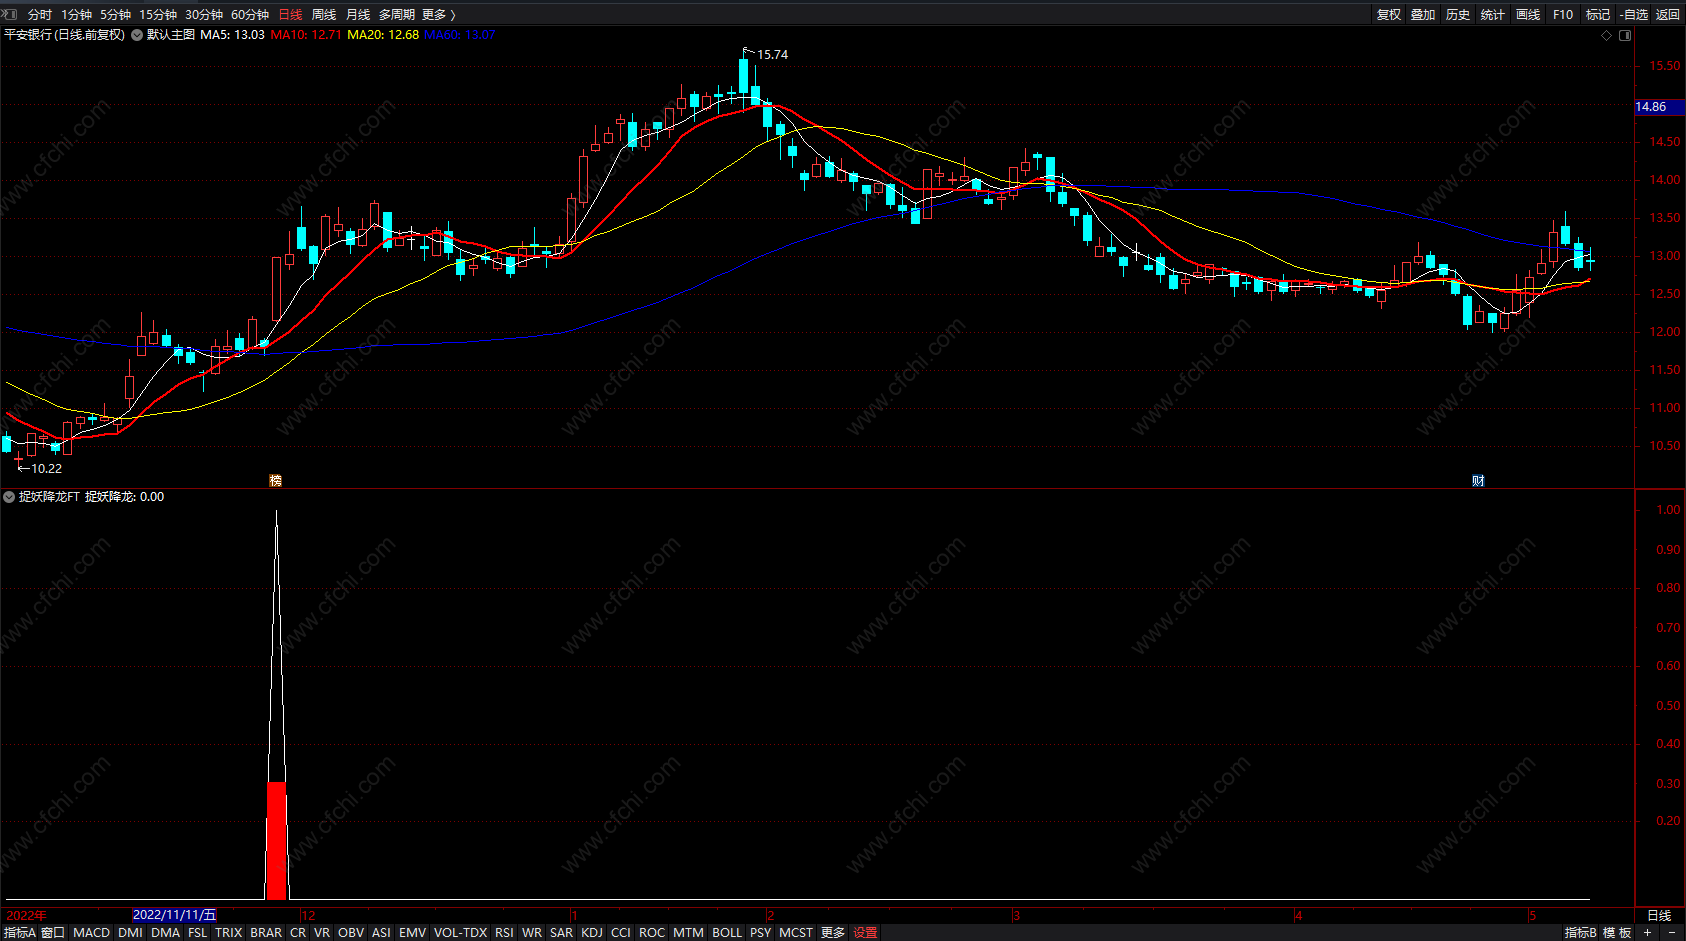Image resolution: width=1686 pixels, height=941 pixels.
Task: Open the 复权 adjustment menu
Action: 1389,15
